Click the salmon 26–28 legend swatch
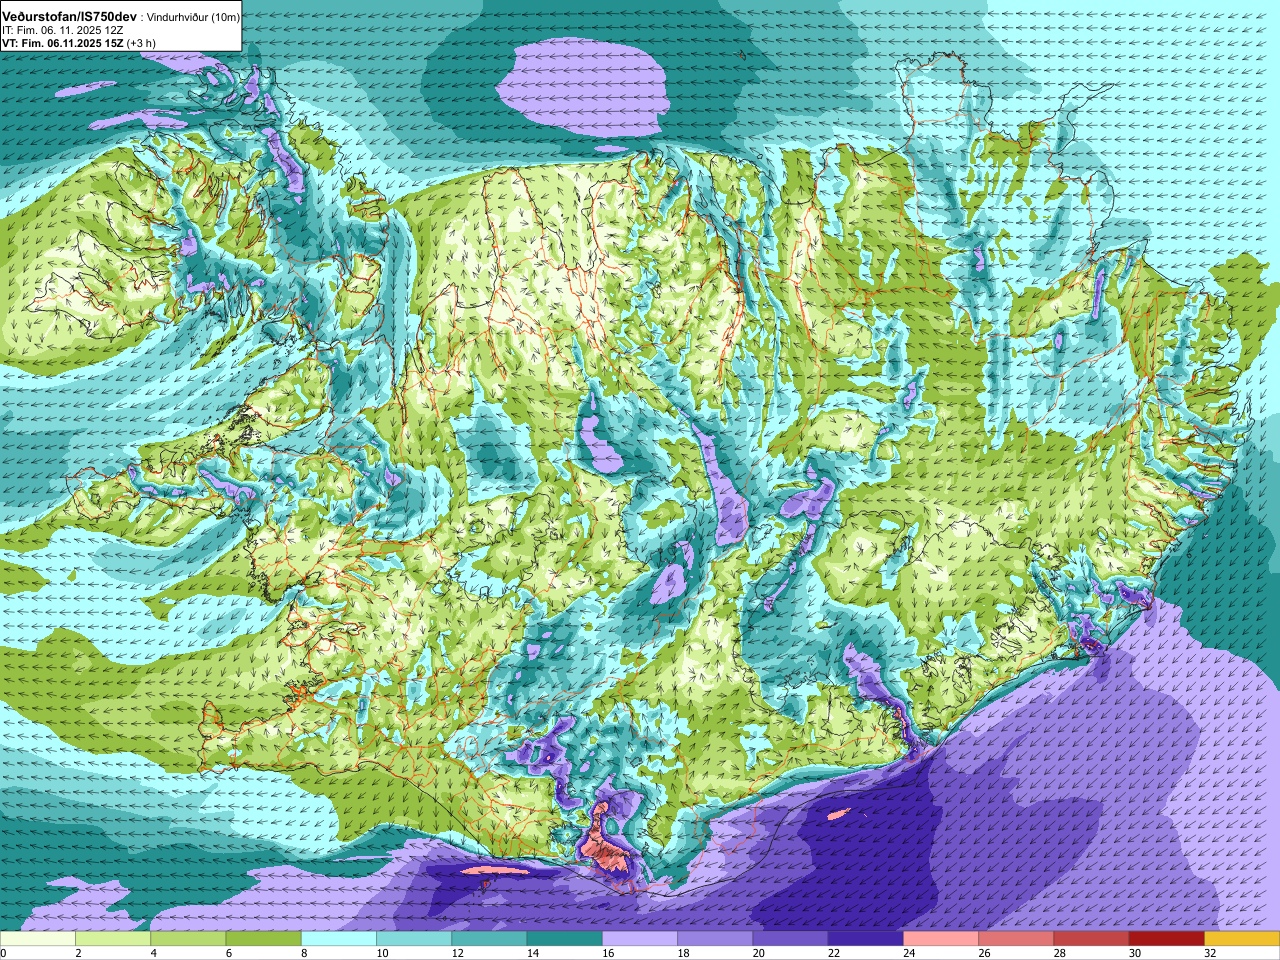This screenshot has height=960, width=1280. [1016, 939]
